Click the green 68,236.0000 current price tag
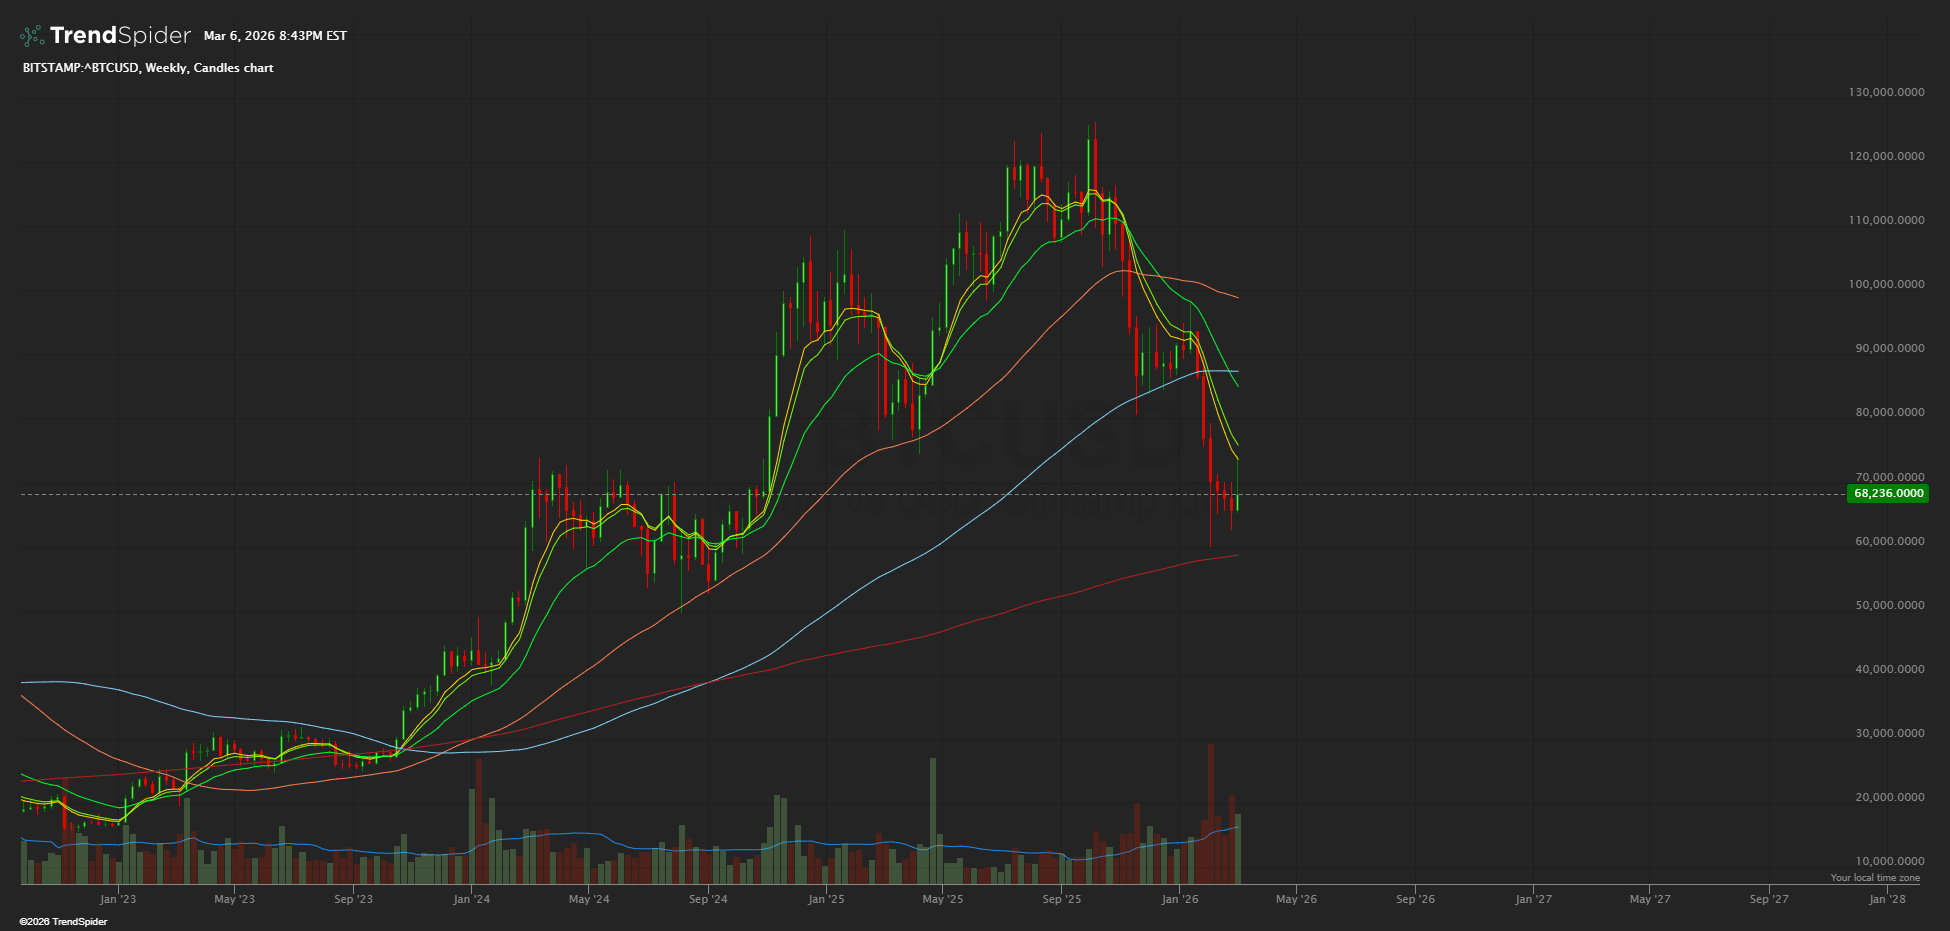The image size is (1950, 931). (x=1887, y=493)
